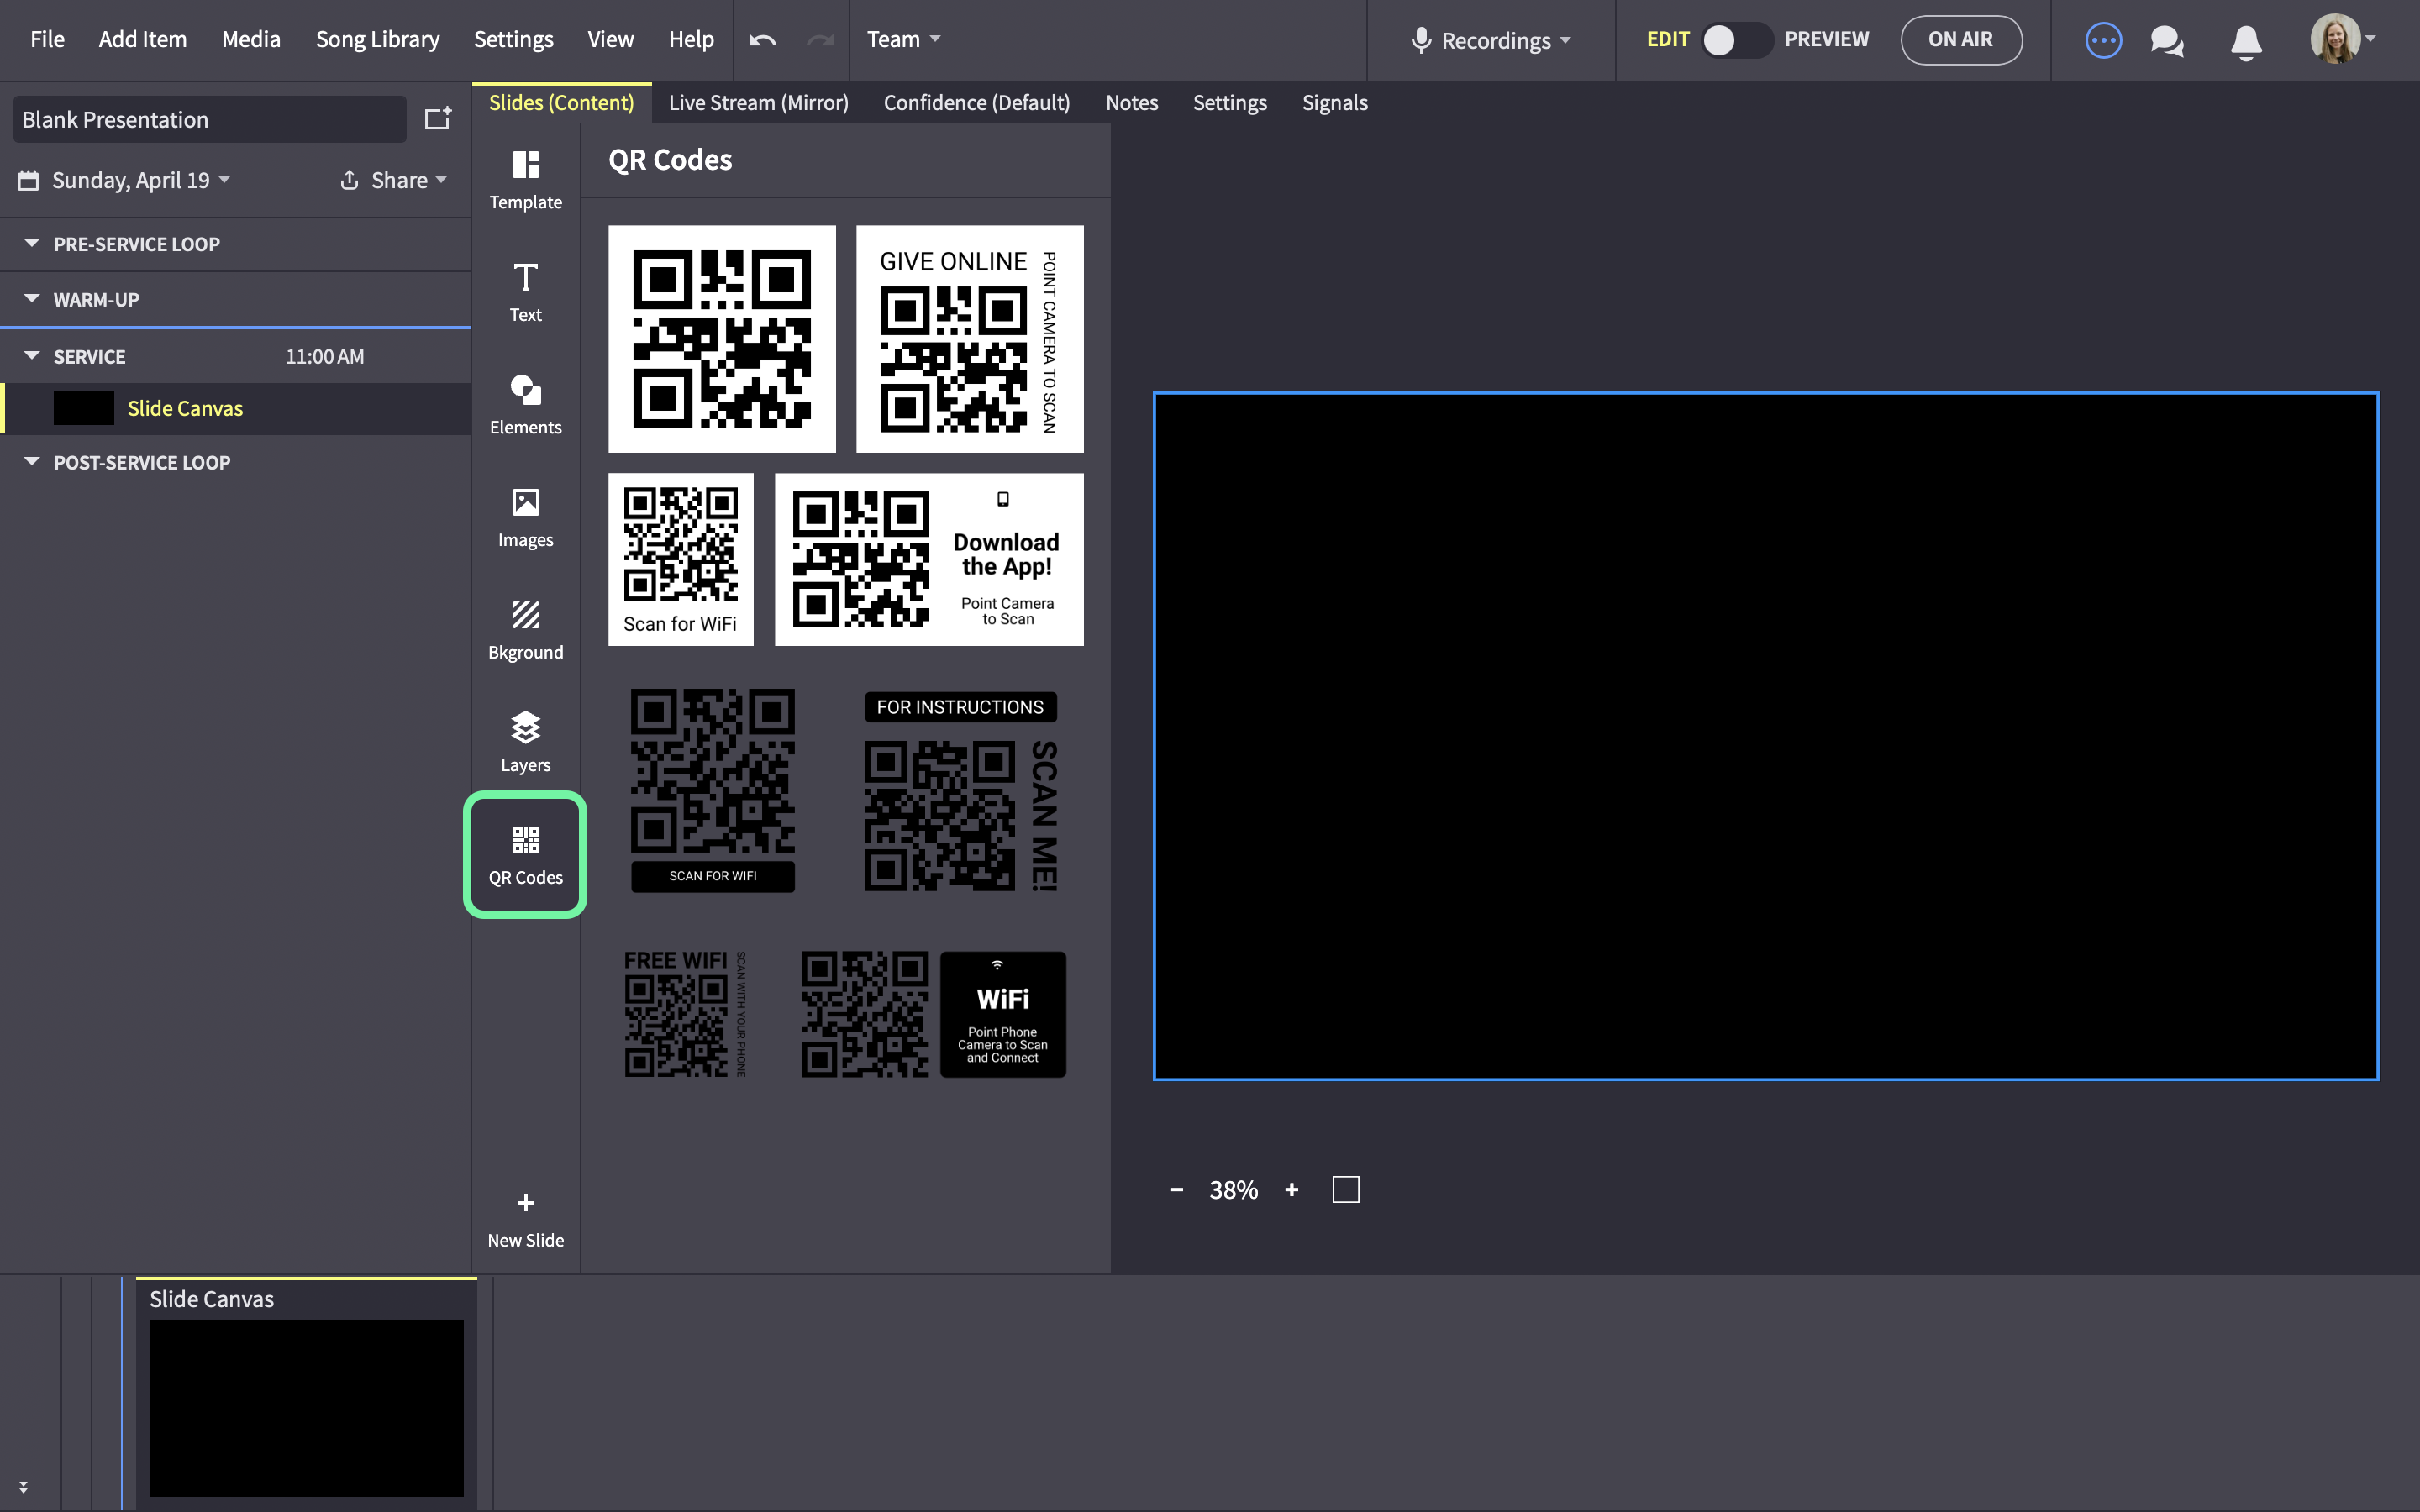Collapse the WARM-UP section
2420x1512 pixels.
pyautogui.click(x=32, y=299)
